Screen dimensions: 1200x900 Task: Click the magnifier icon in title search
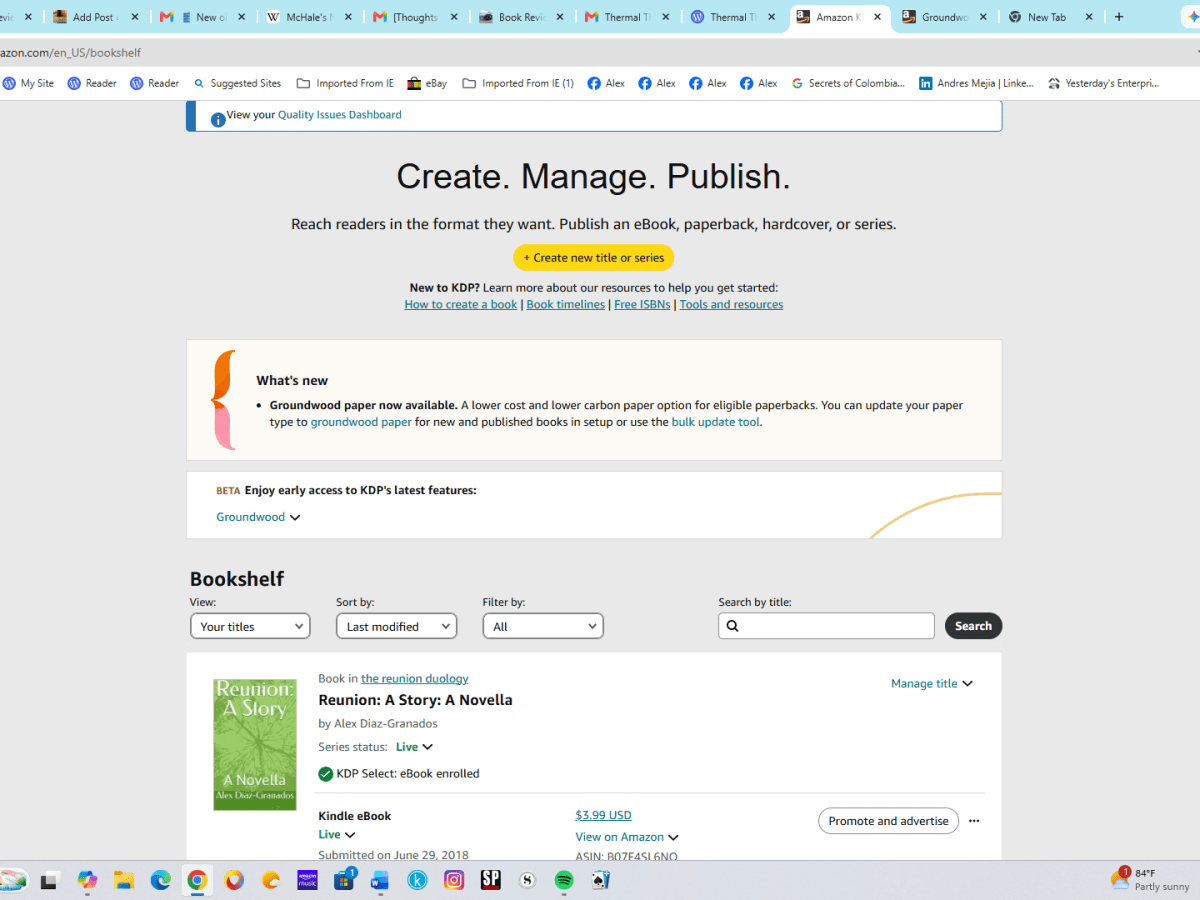coord(732,626)
